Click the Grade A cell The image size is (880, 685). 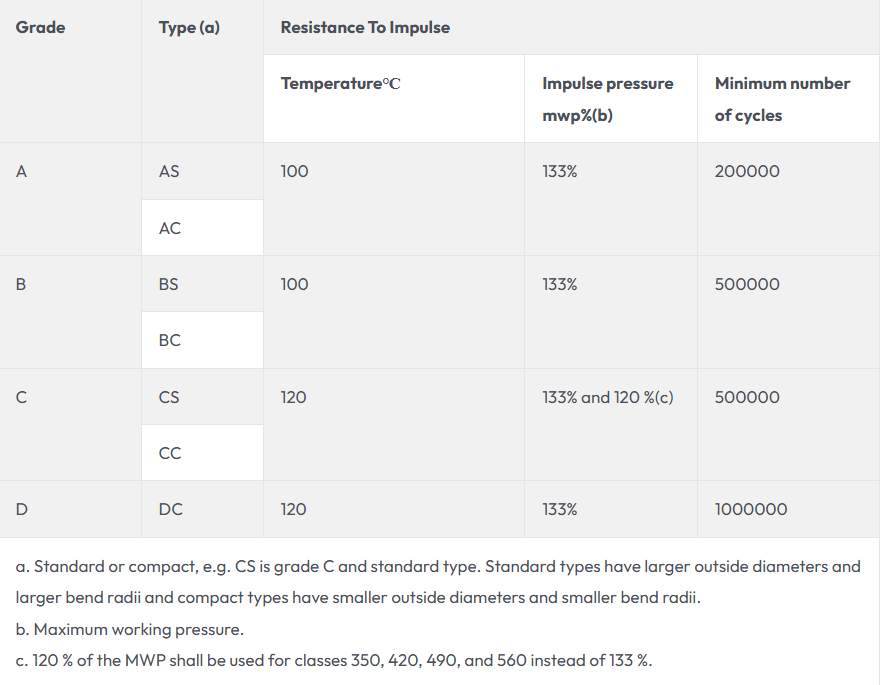pos(22,171)
